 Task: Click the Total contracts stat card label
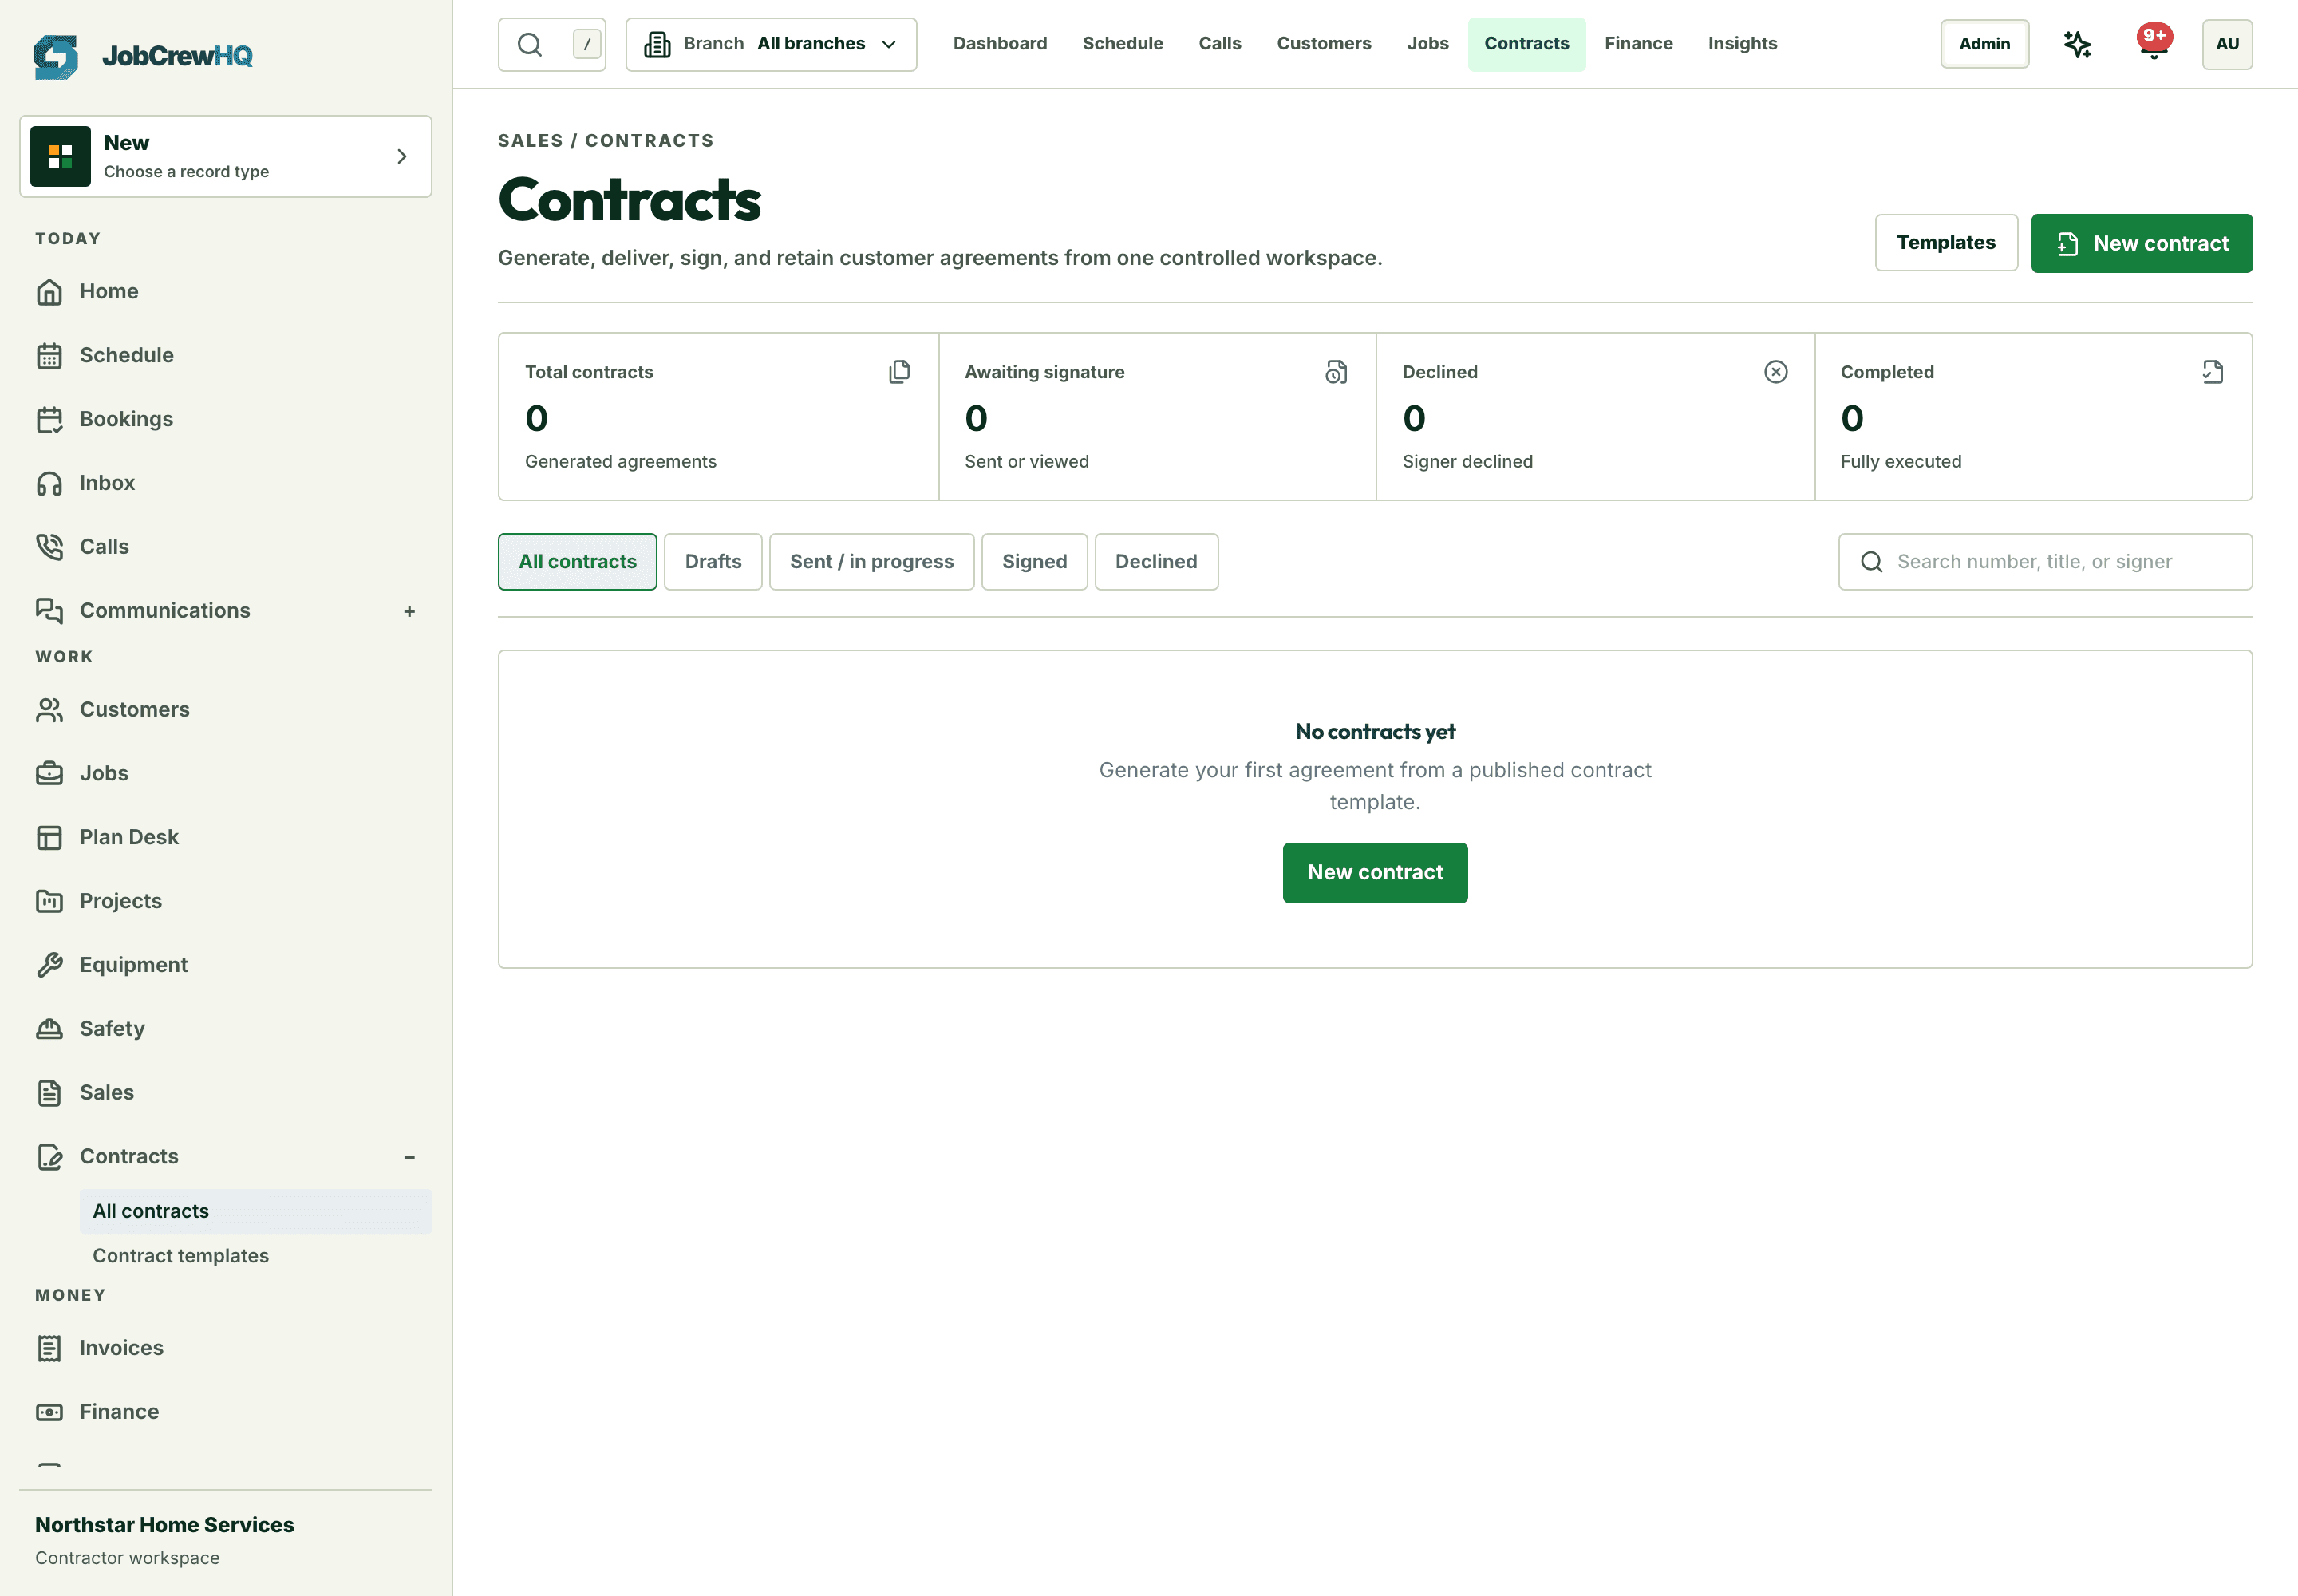(589, 372)
